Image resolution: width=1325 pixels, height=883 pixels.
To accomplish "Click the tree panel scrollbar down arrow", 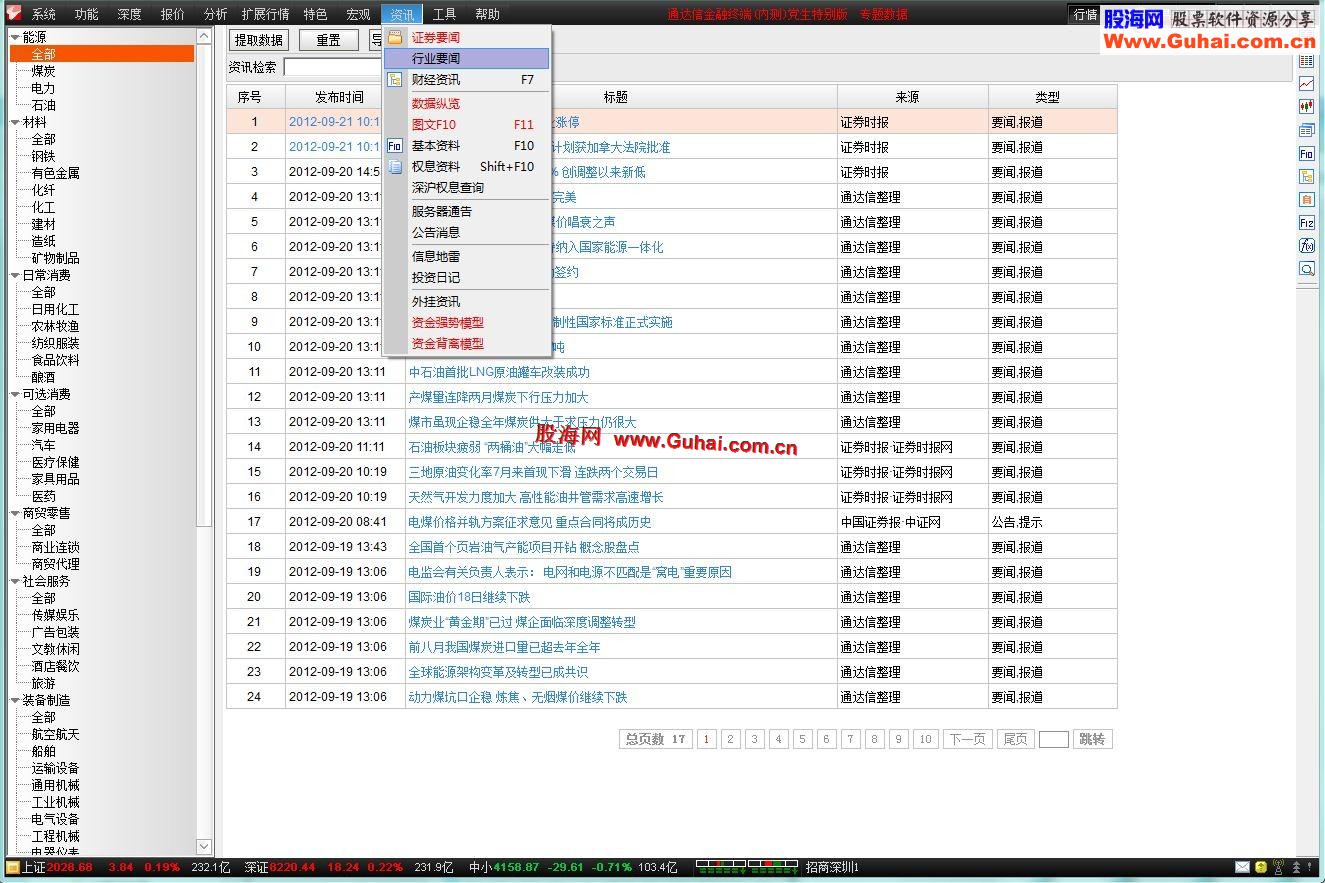I will 204,846.
